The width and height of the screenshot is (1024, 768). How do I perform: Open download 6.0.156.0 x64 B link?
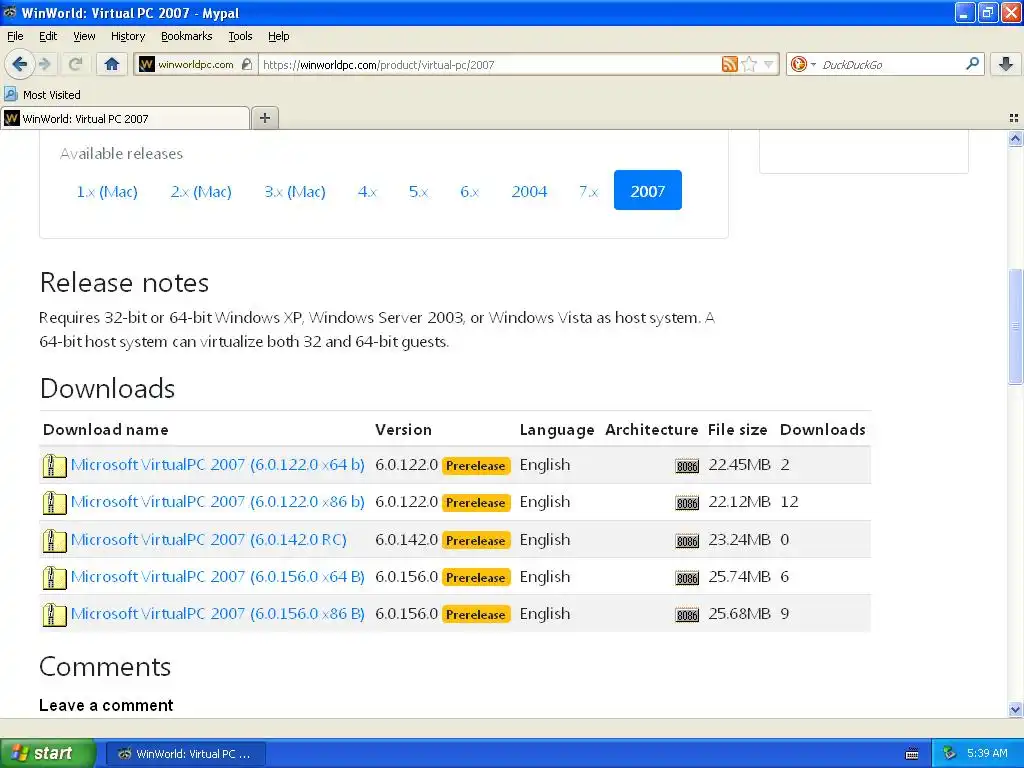[217, 577]
